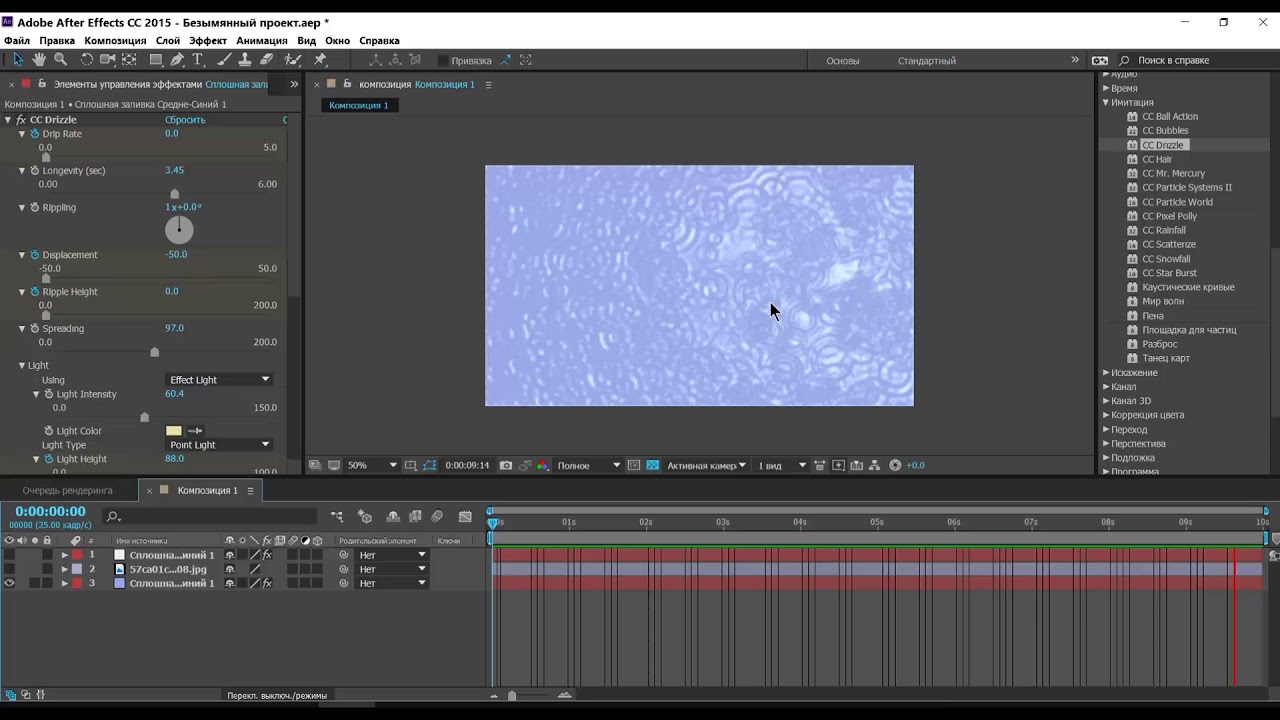Toggle region of interest in viewer
Screen dimensions: 1280x720
tap(634, 465)
